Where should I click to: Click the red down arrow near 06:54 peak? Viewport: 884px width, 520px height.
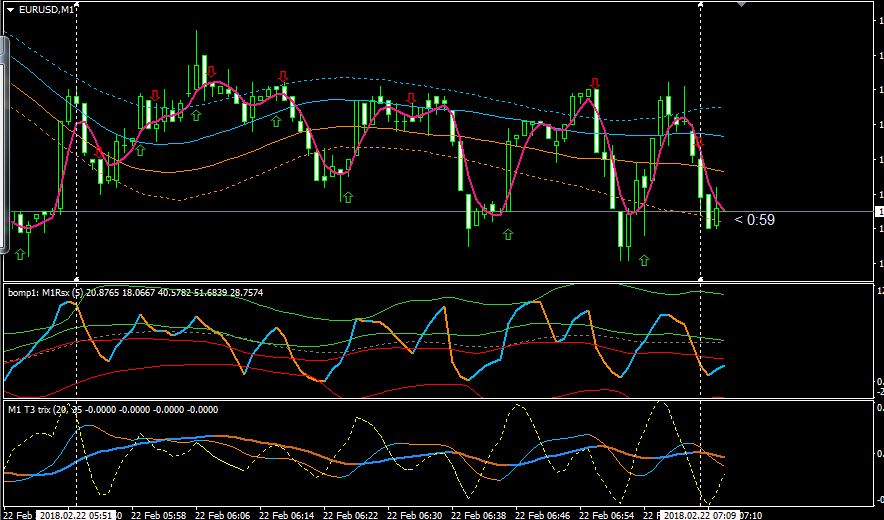point(594,83)
